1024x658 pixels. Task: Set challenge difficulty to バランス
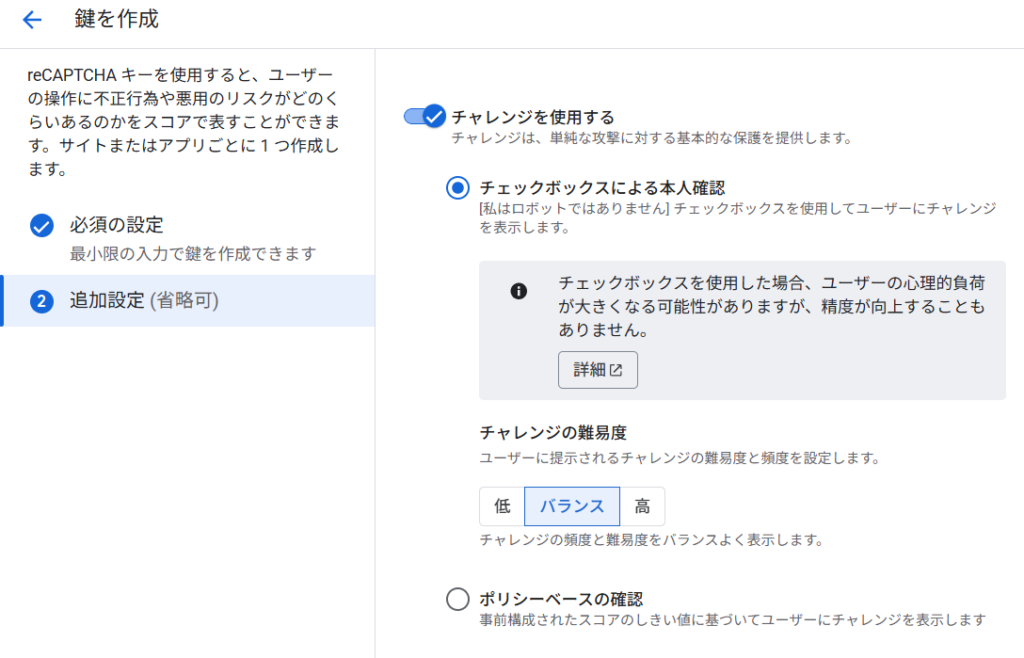pyautogui.click(x=572, y=506)
